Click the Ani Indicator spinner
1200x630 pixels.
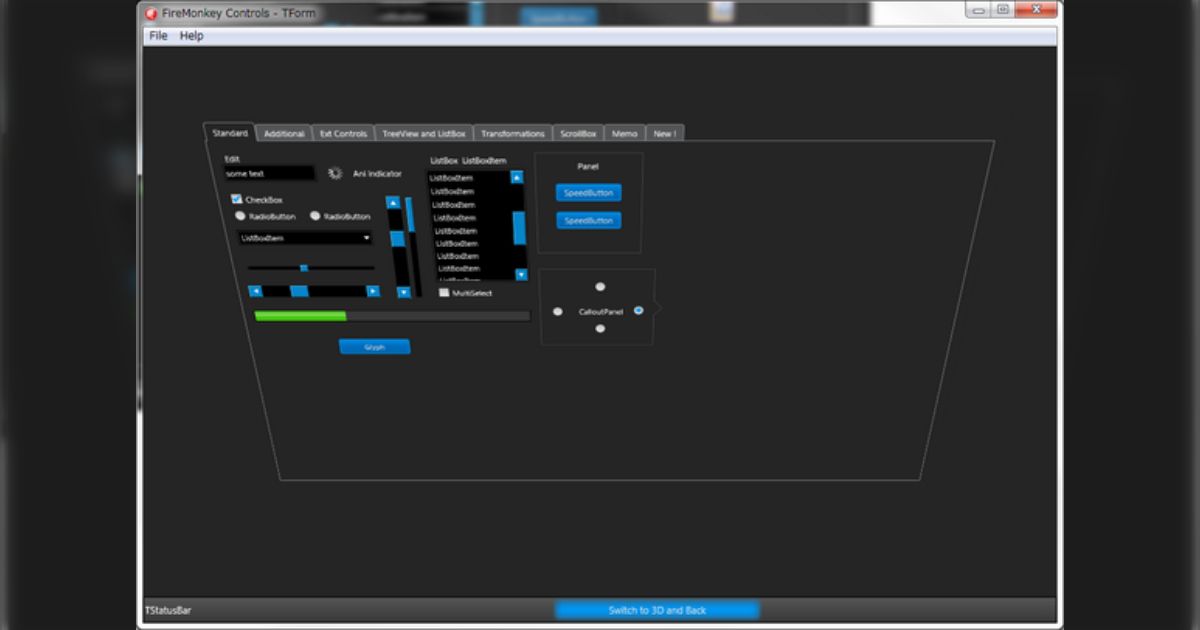pyautogui.click(x=335, y=173)
